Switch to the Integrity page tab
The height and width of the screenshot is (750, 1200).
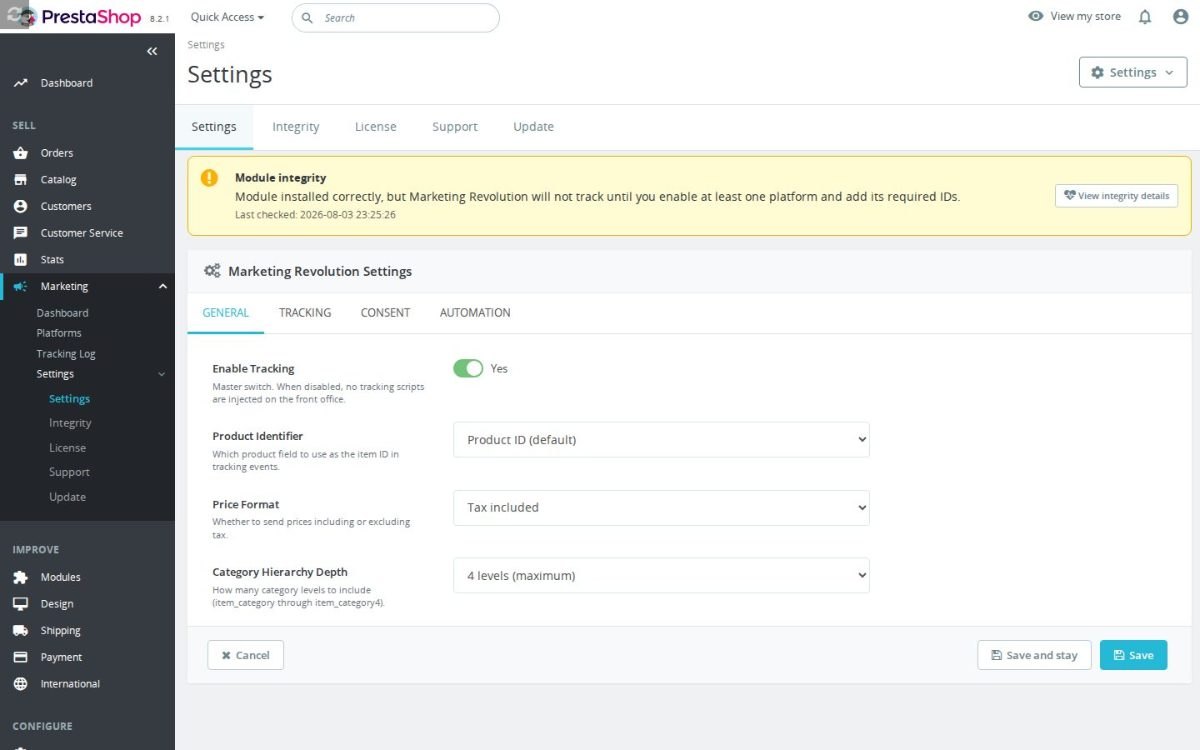click(296, 127)
